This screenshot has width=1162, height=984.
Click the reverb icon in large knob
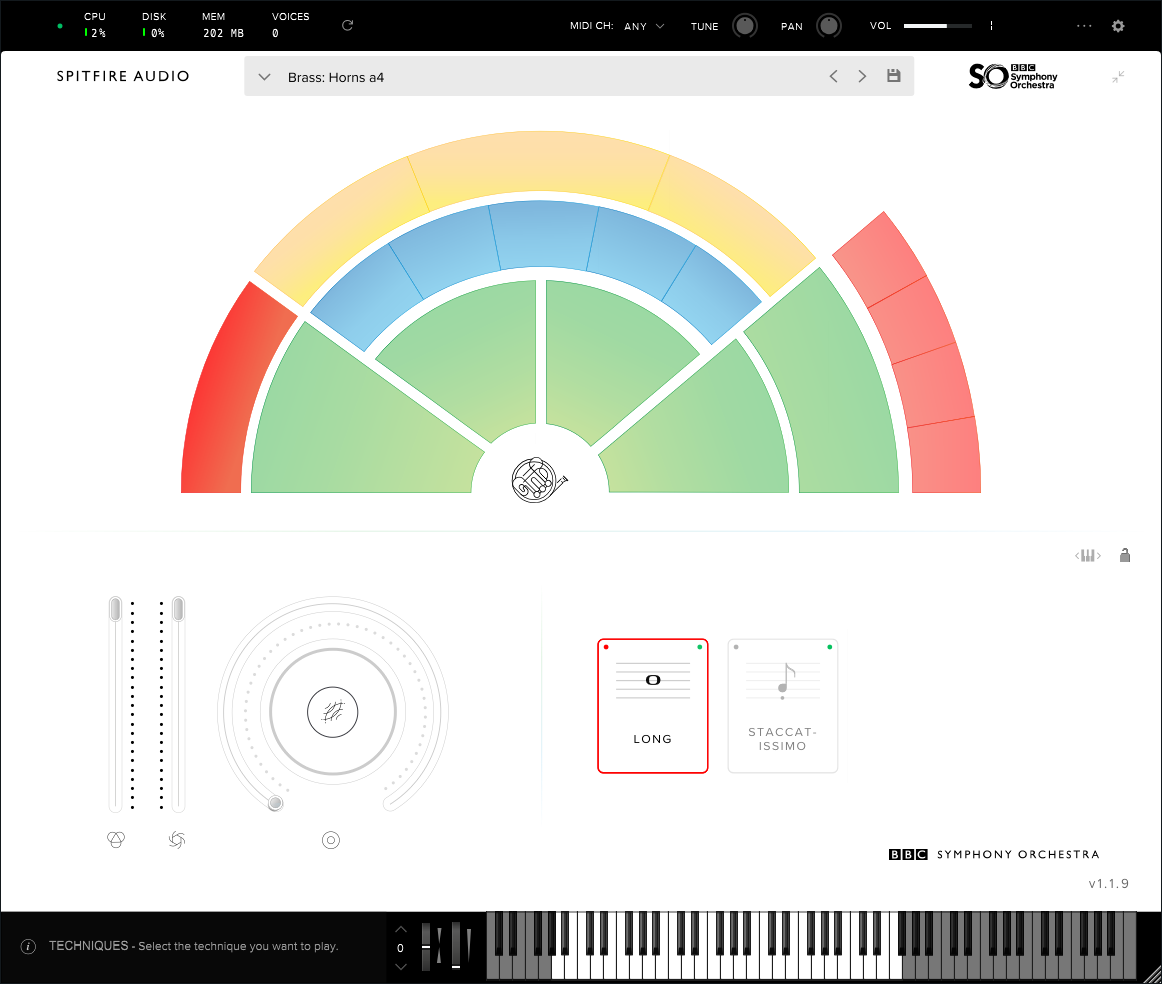click(x=333, y=712)
